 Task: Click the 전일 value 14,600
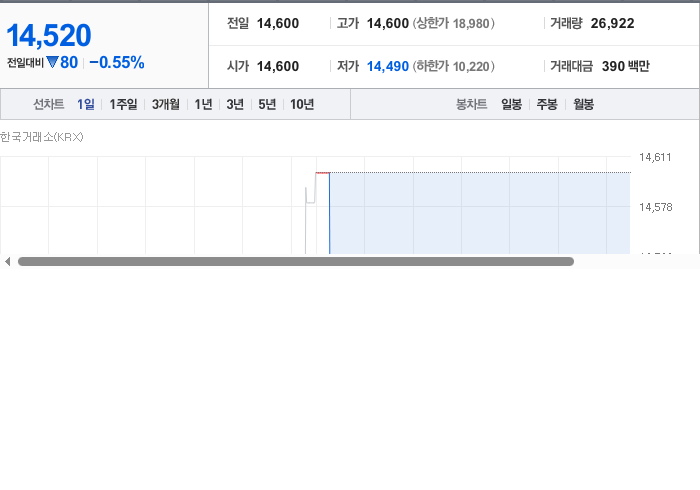click(x=278, y=23)
